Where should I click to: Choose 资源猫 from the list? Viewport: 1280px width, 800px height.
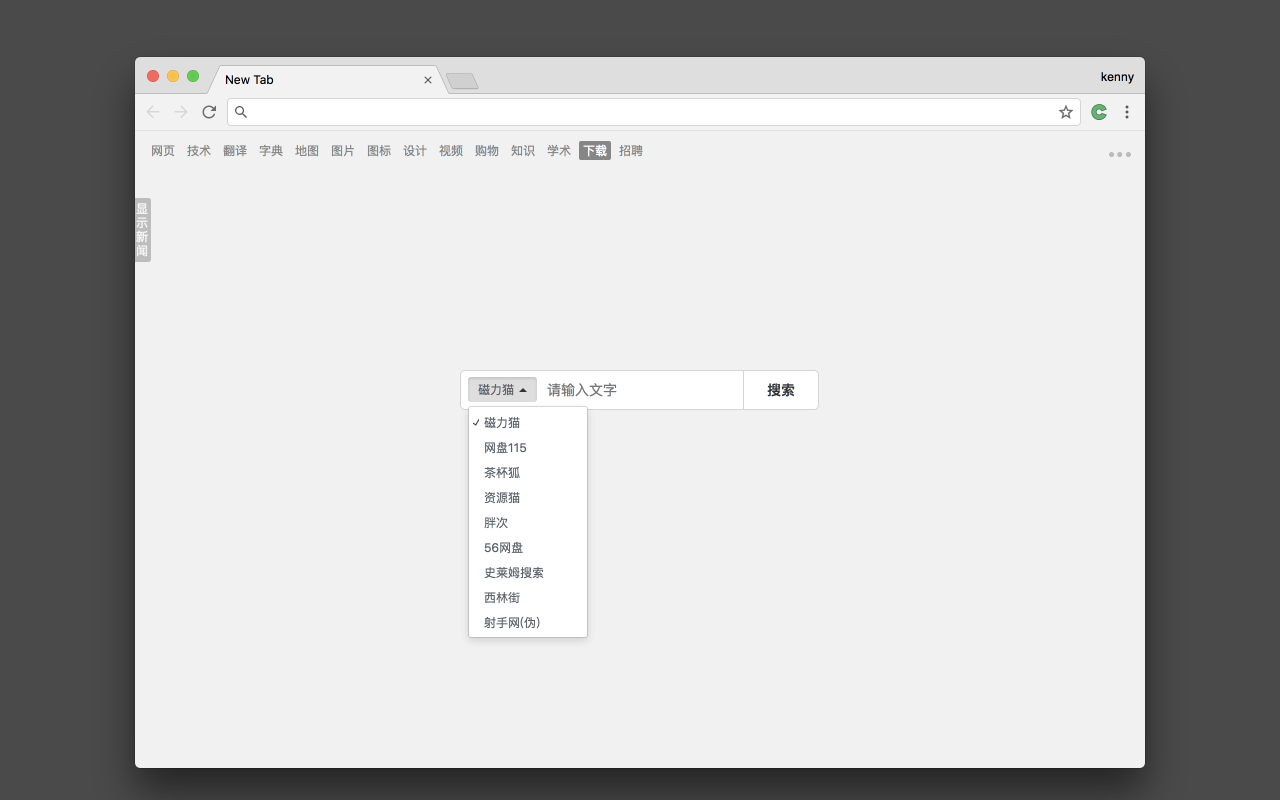pyautogui.click(x=528, y=498)
